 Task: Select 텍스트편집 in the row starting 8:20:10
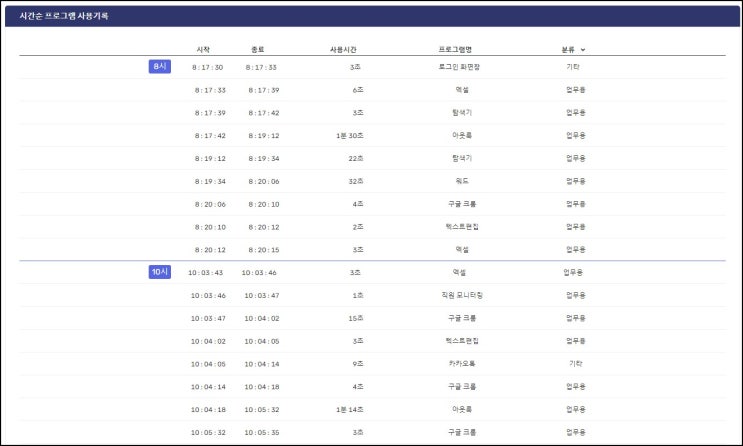click(x=462, y=227)
